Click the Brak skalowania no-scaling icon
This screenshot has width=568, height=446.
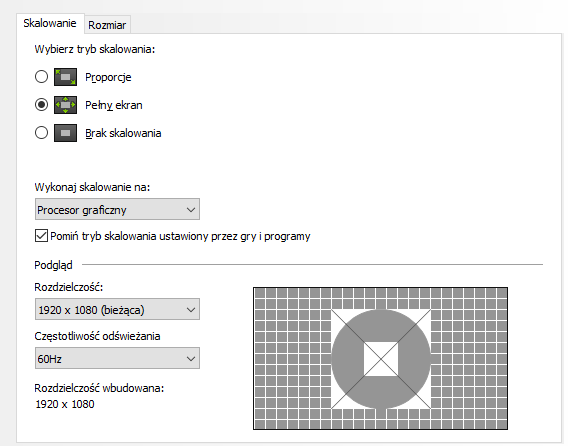coord(65,133)
